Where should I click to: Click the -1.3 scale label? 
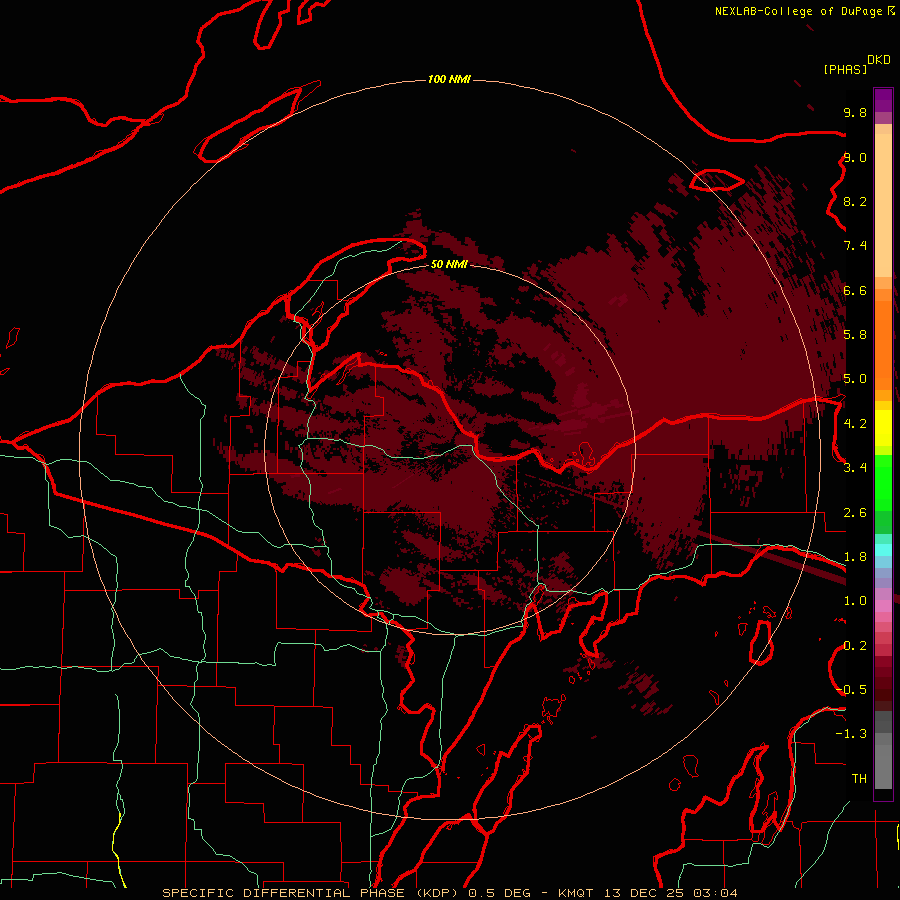[851, 734]
